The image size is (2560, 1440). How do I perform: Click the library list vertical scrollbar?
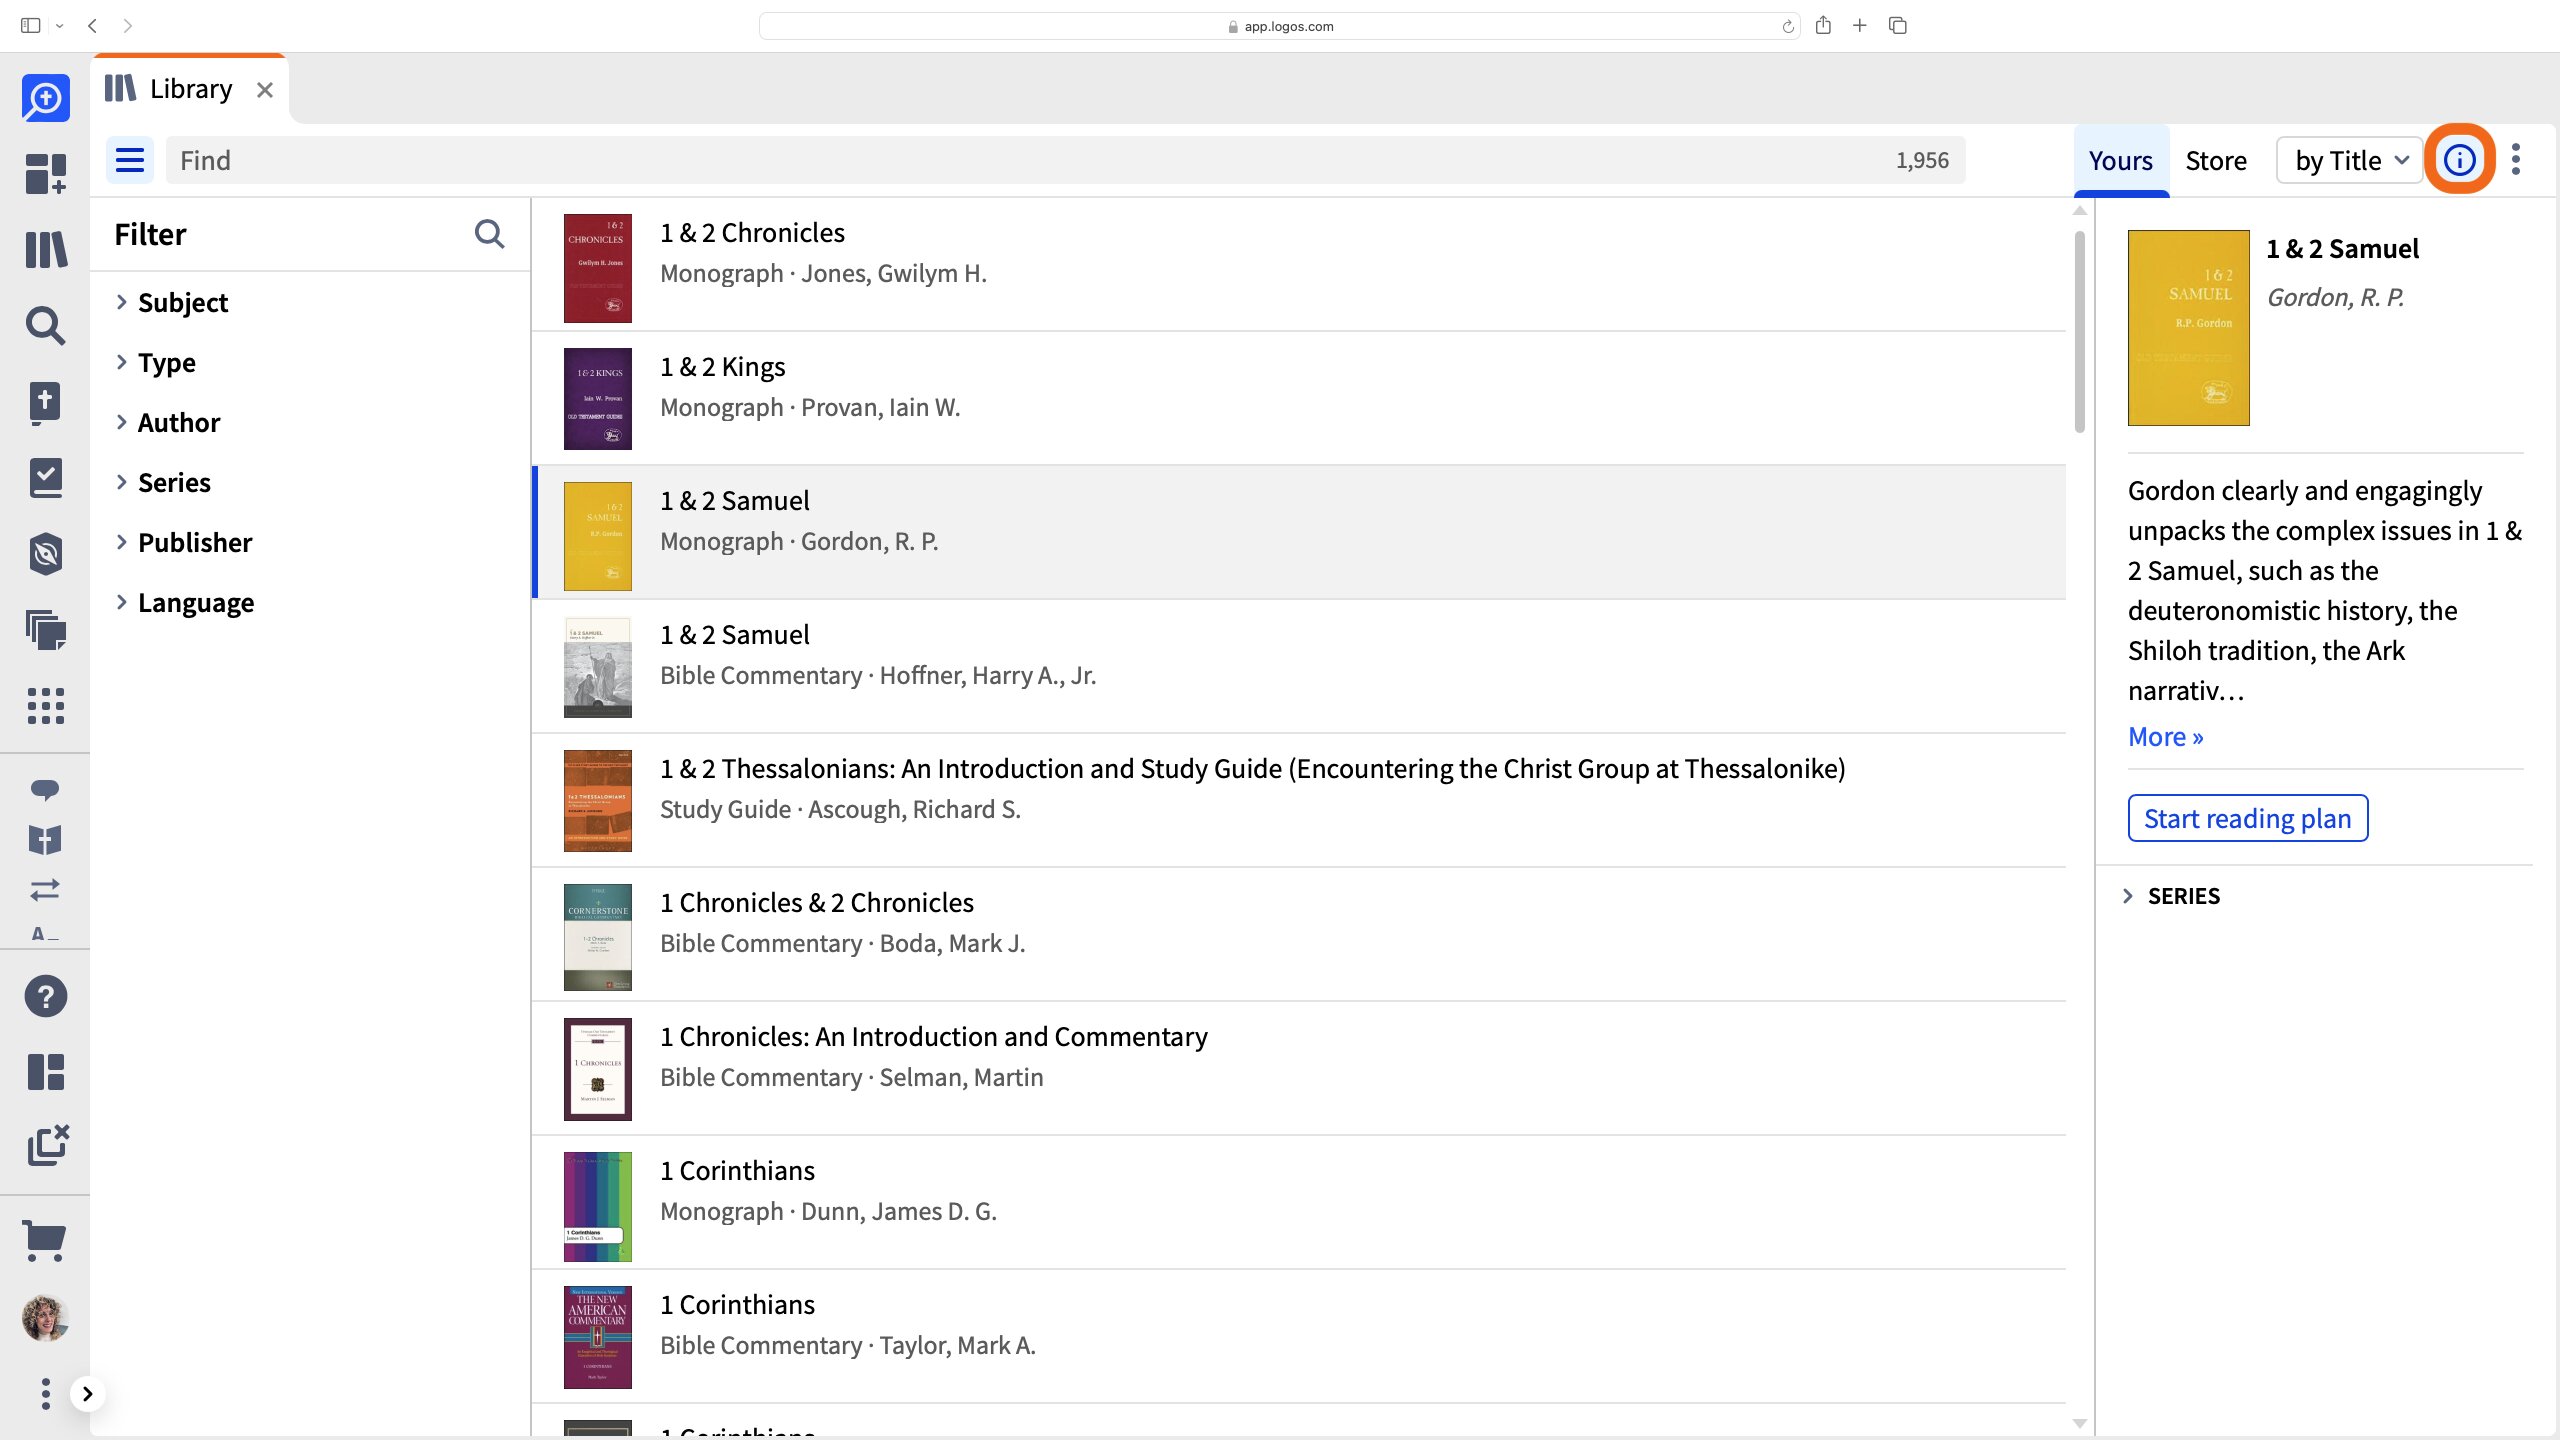point(2080,332)
